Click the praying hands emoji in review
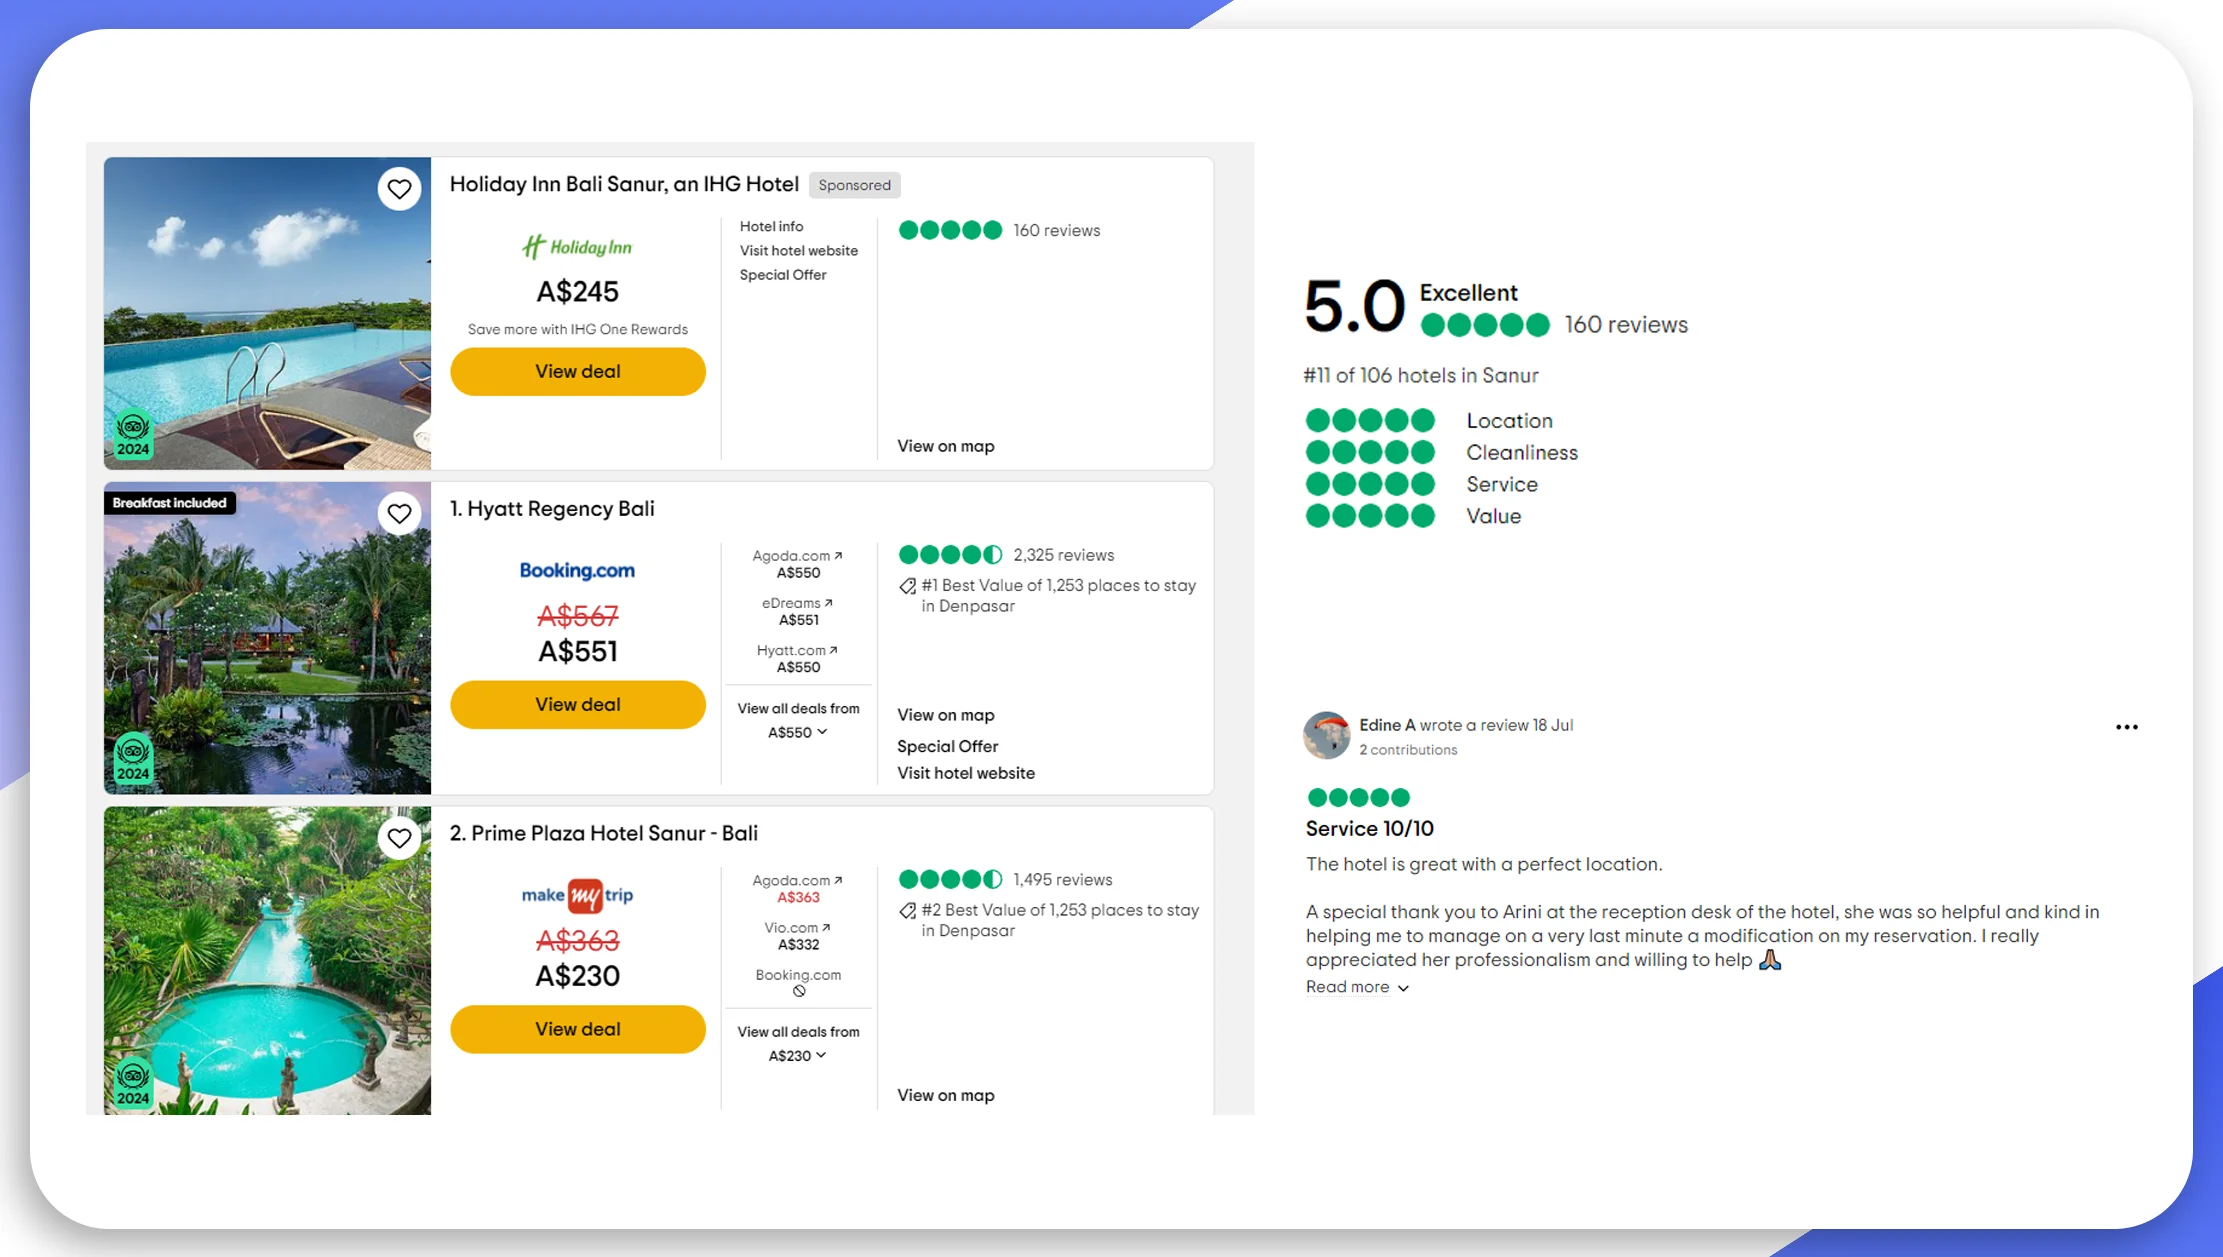 (1770, 960)
